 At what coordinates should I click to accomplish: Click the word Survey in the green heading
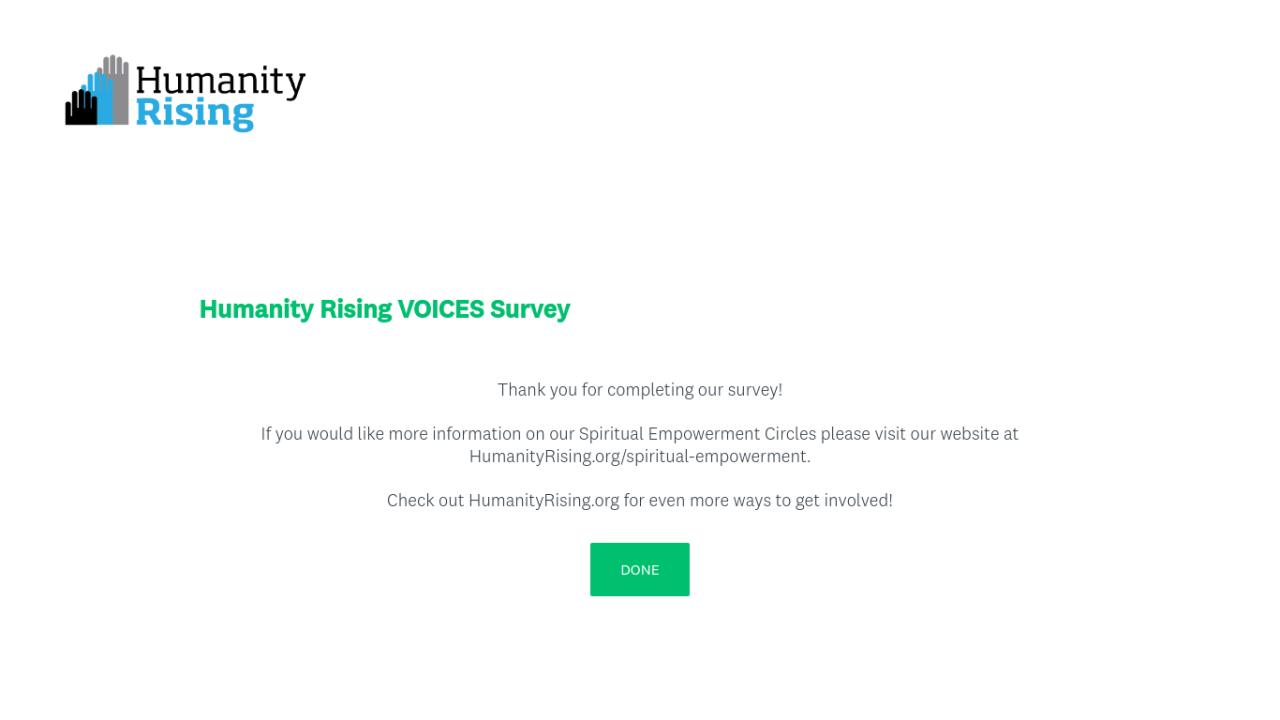[530, 309]
